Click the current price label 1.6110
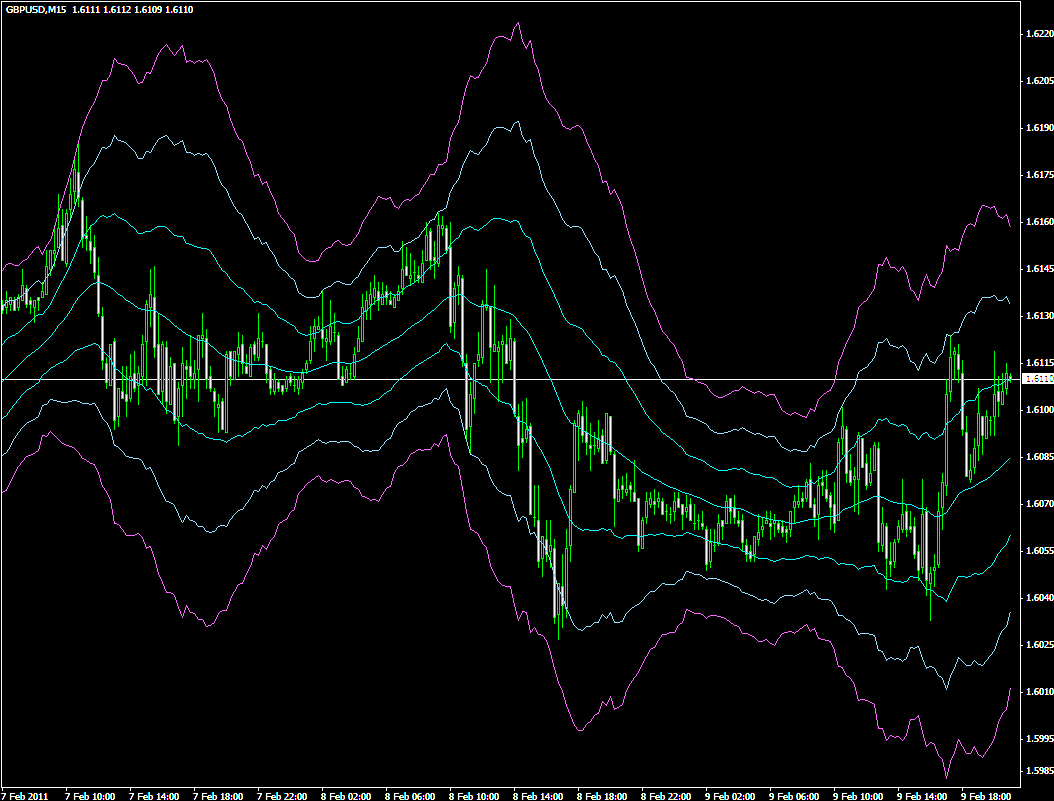The width and height of the screenshot is (1054, 801). pyautogui.click(x=1039, y=380)
